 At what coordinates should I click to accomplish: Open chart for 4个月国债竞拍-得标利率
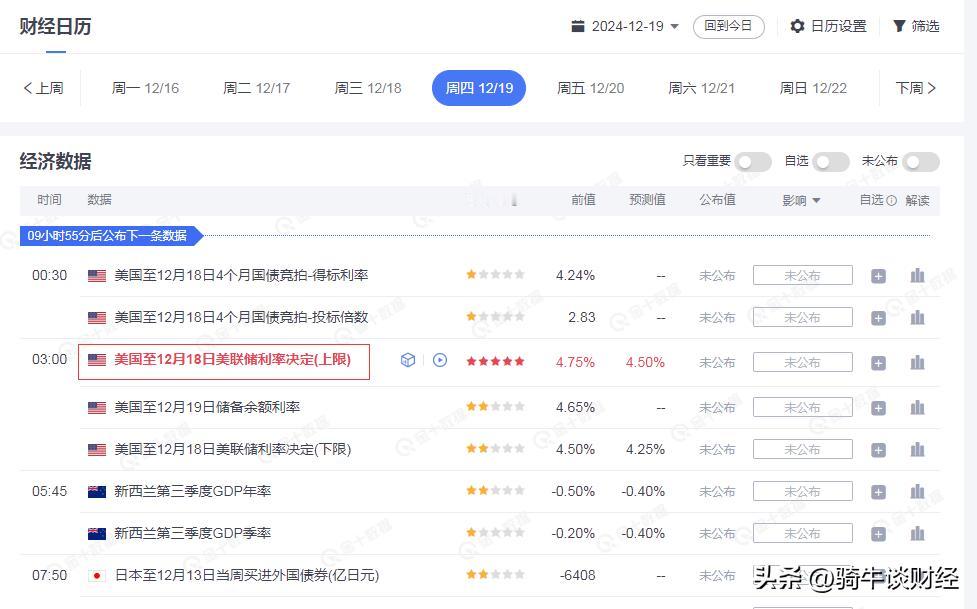pyautogui.click(x=917, y=275)
